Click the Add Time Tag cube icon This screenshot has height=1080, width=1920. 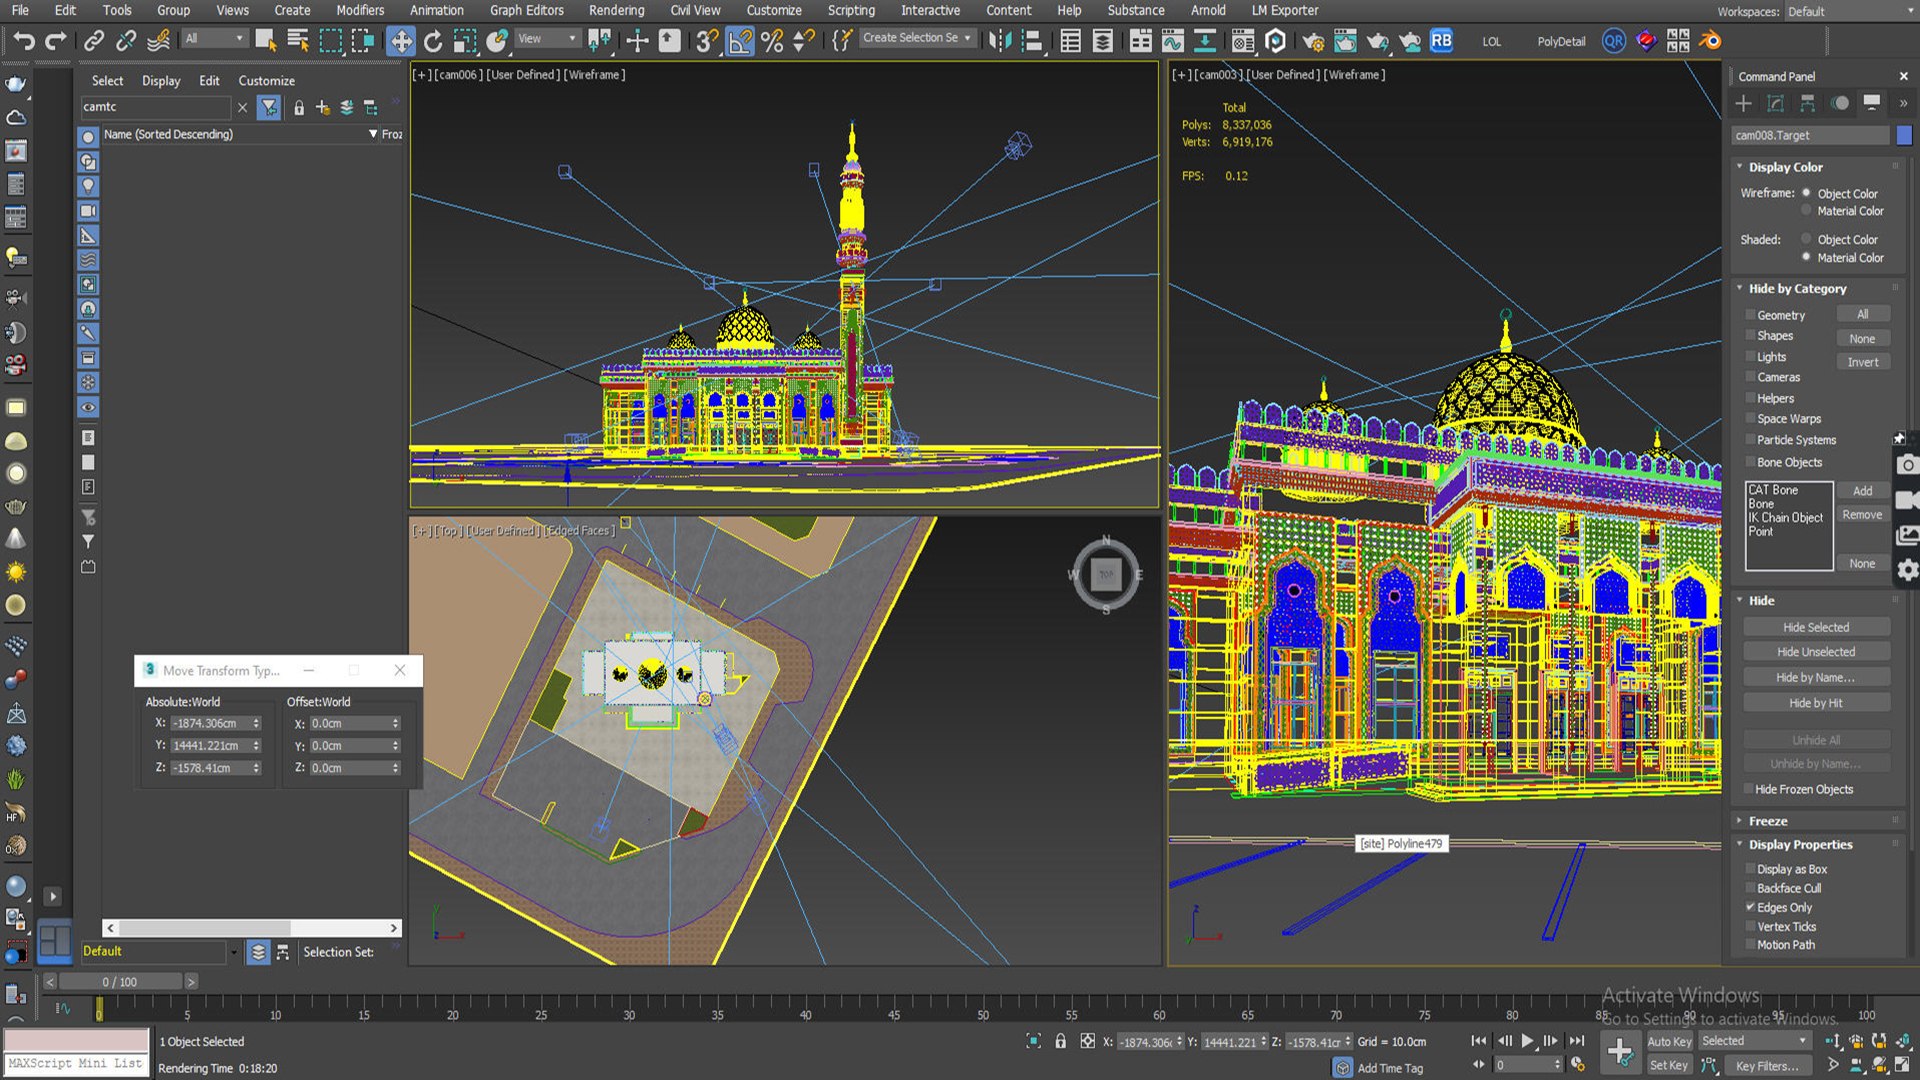(x=1343, y=1068)
